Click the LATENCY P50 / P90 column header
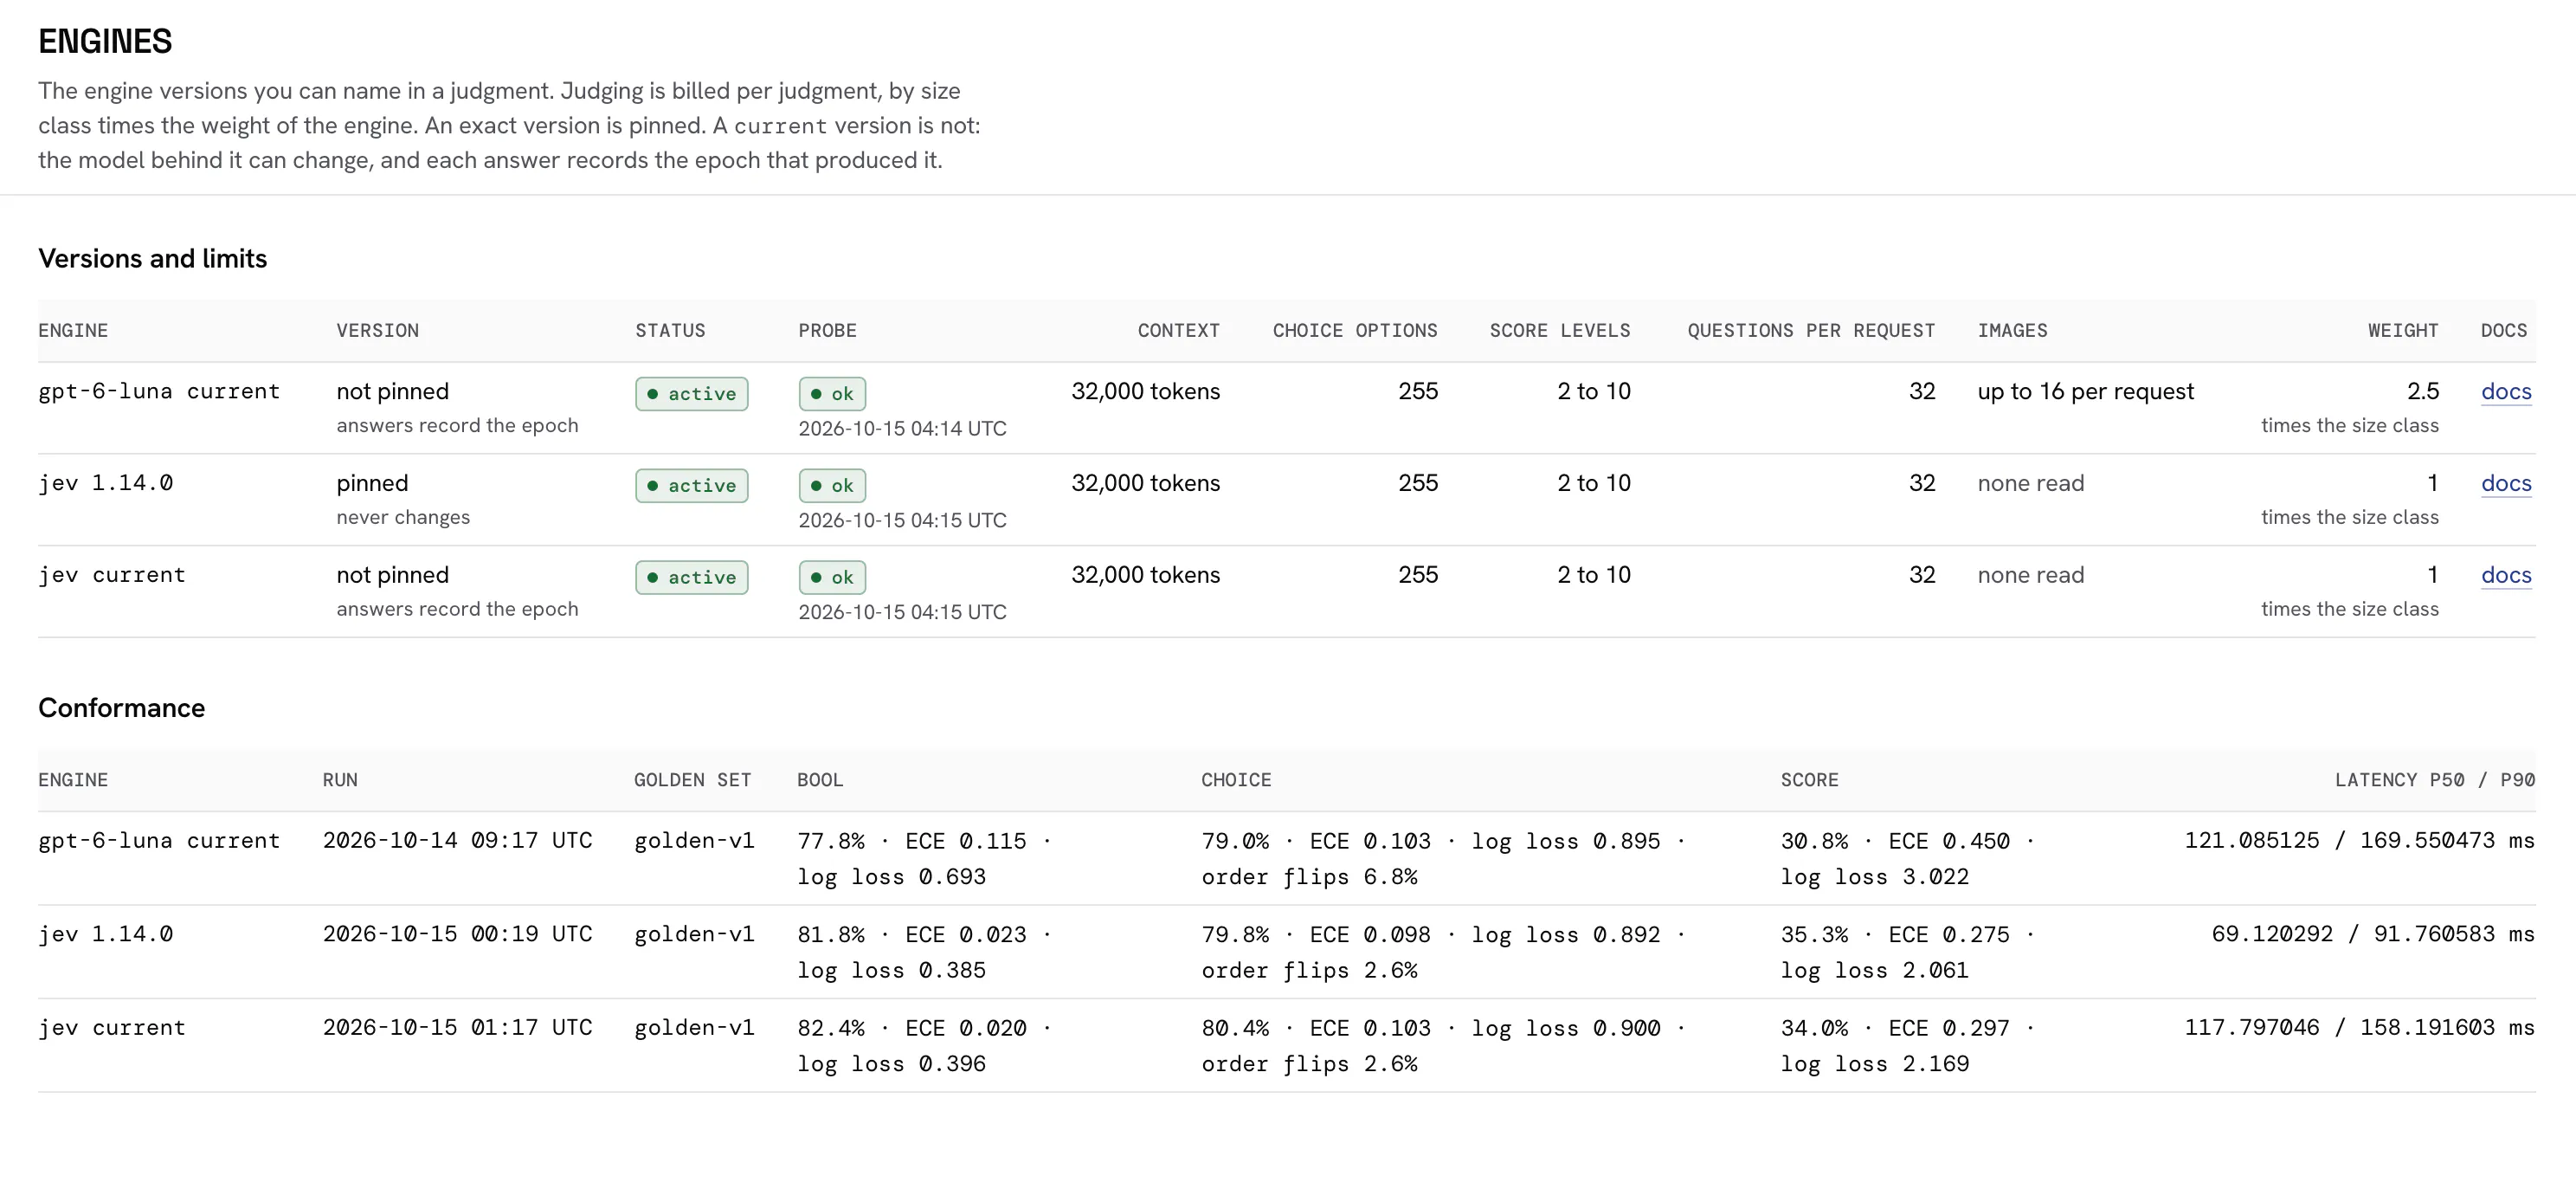 point(2435,780)
